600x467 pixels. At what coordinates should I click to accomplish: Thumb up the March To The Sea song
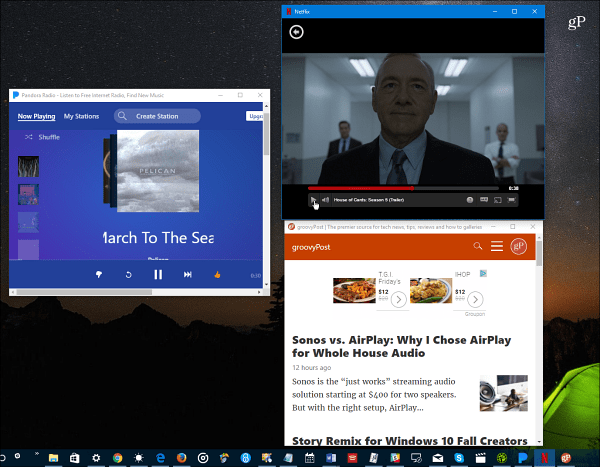point(217,274)
